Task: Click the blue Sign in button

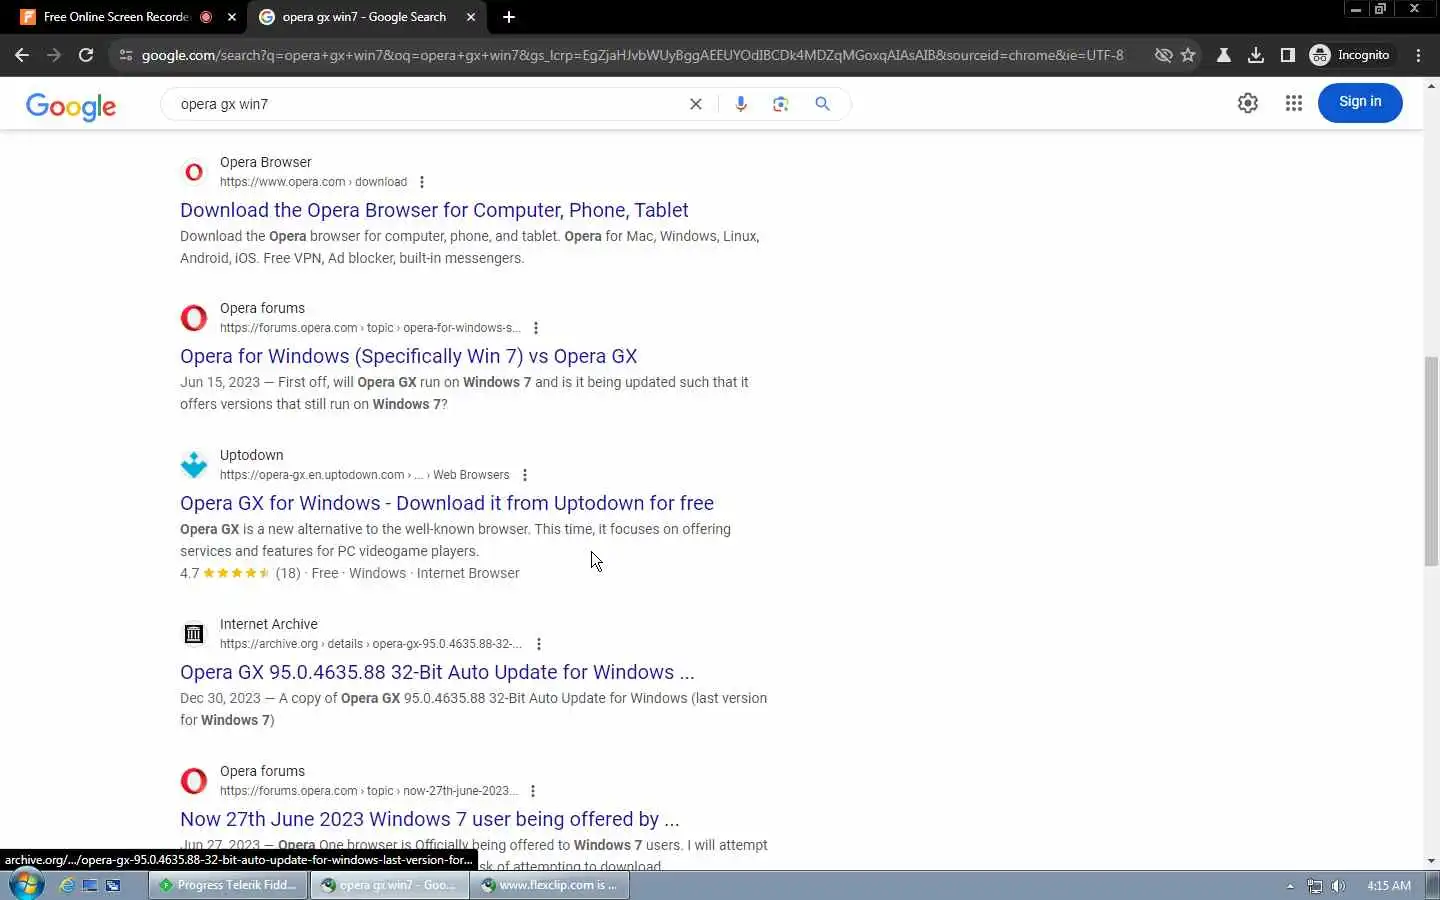Action: pyautogui.click(x=1360, y=102)
